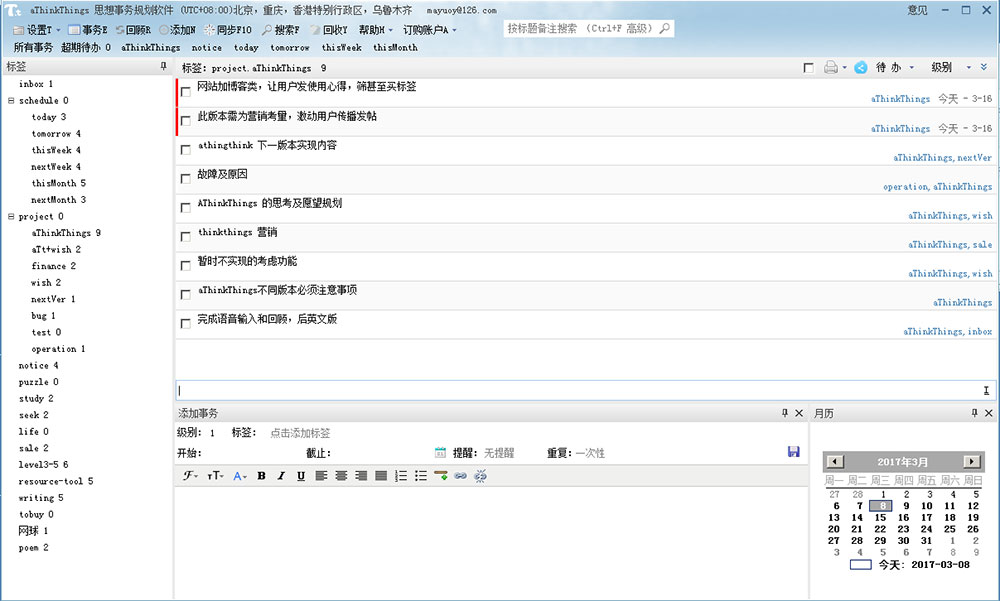The width and height of the screenshot is (1000, 601).
Task: Open the 帮助H menu
Action: tap(375, 30)
